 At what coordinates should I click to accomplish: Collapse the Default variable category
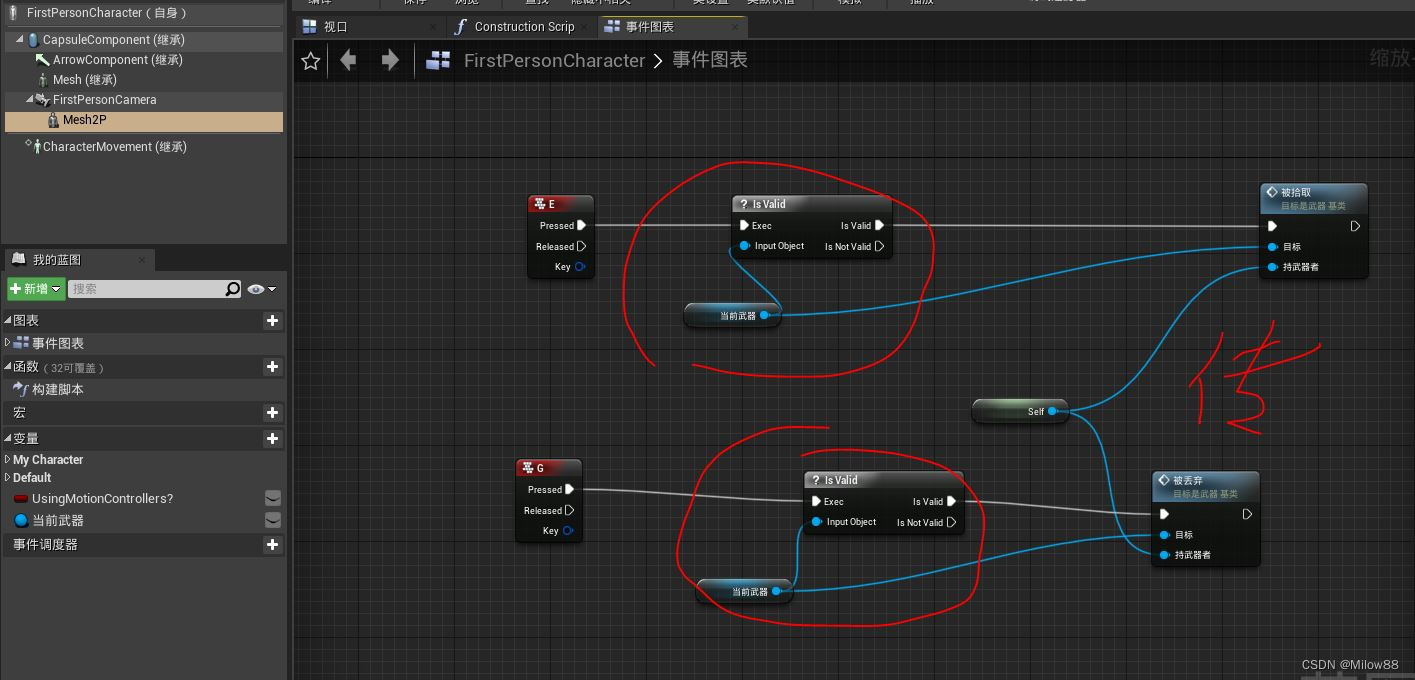point(8,478)
